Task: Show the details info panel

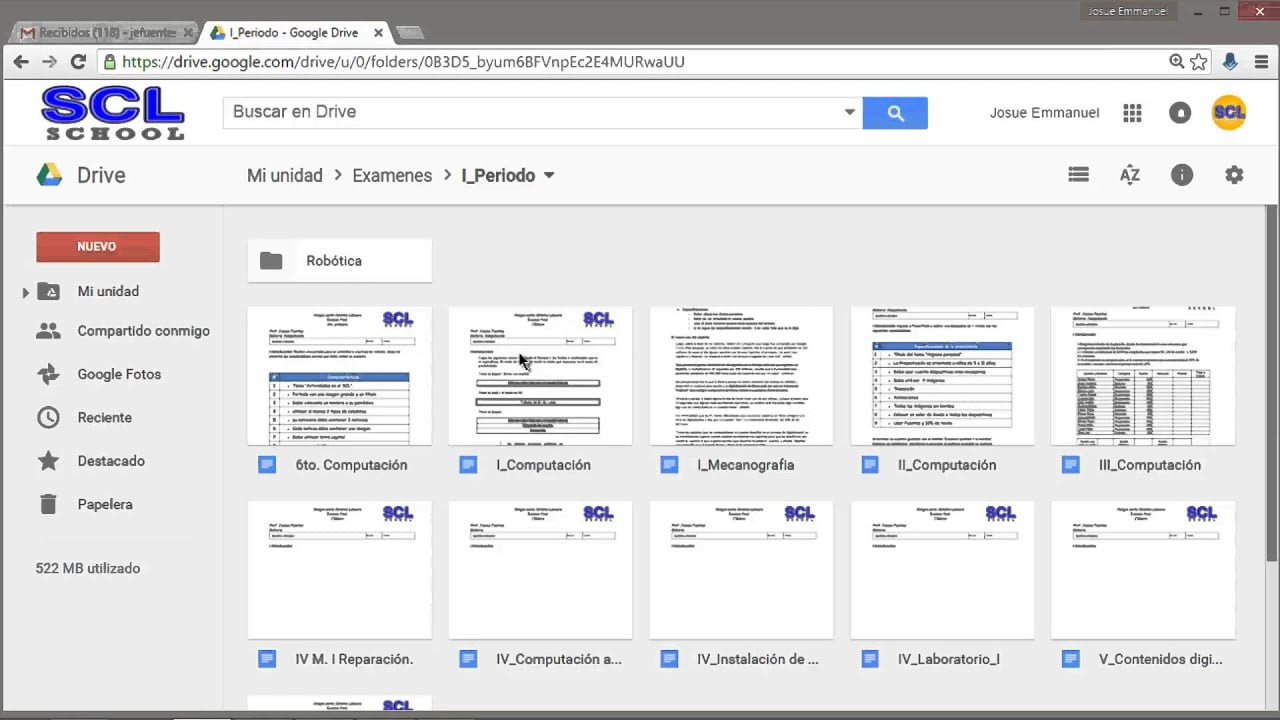Action: point(1182,175)
